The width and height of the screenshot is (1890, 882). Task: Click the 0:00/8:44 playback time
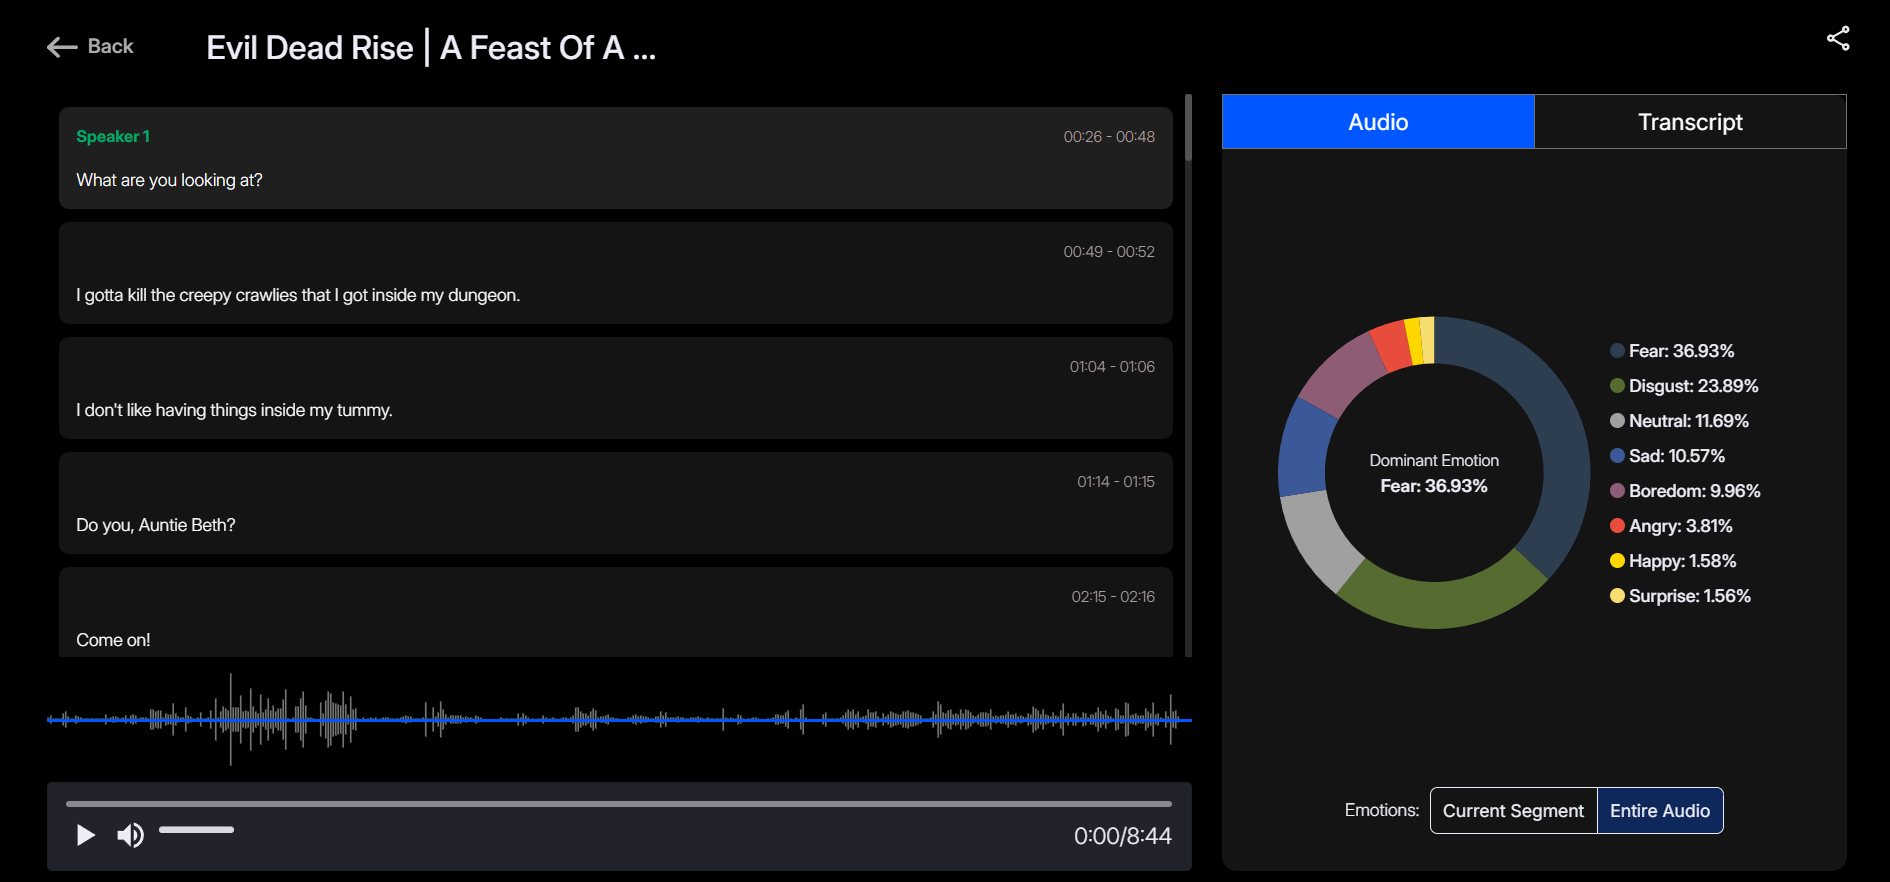tap(1122, 836)
